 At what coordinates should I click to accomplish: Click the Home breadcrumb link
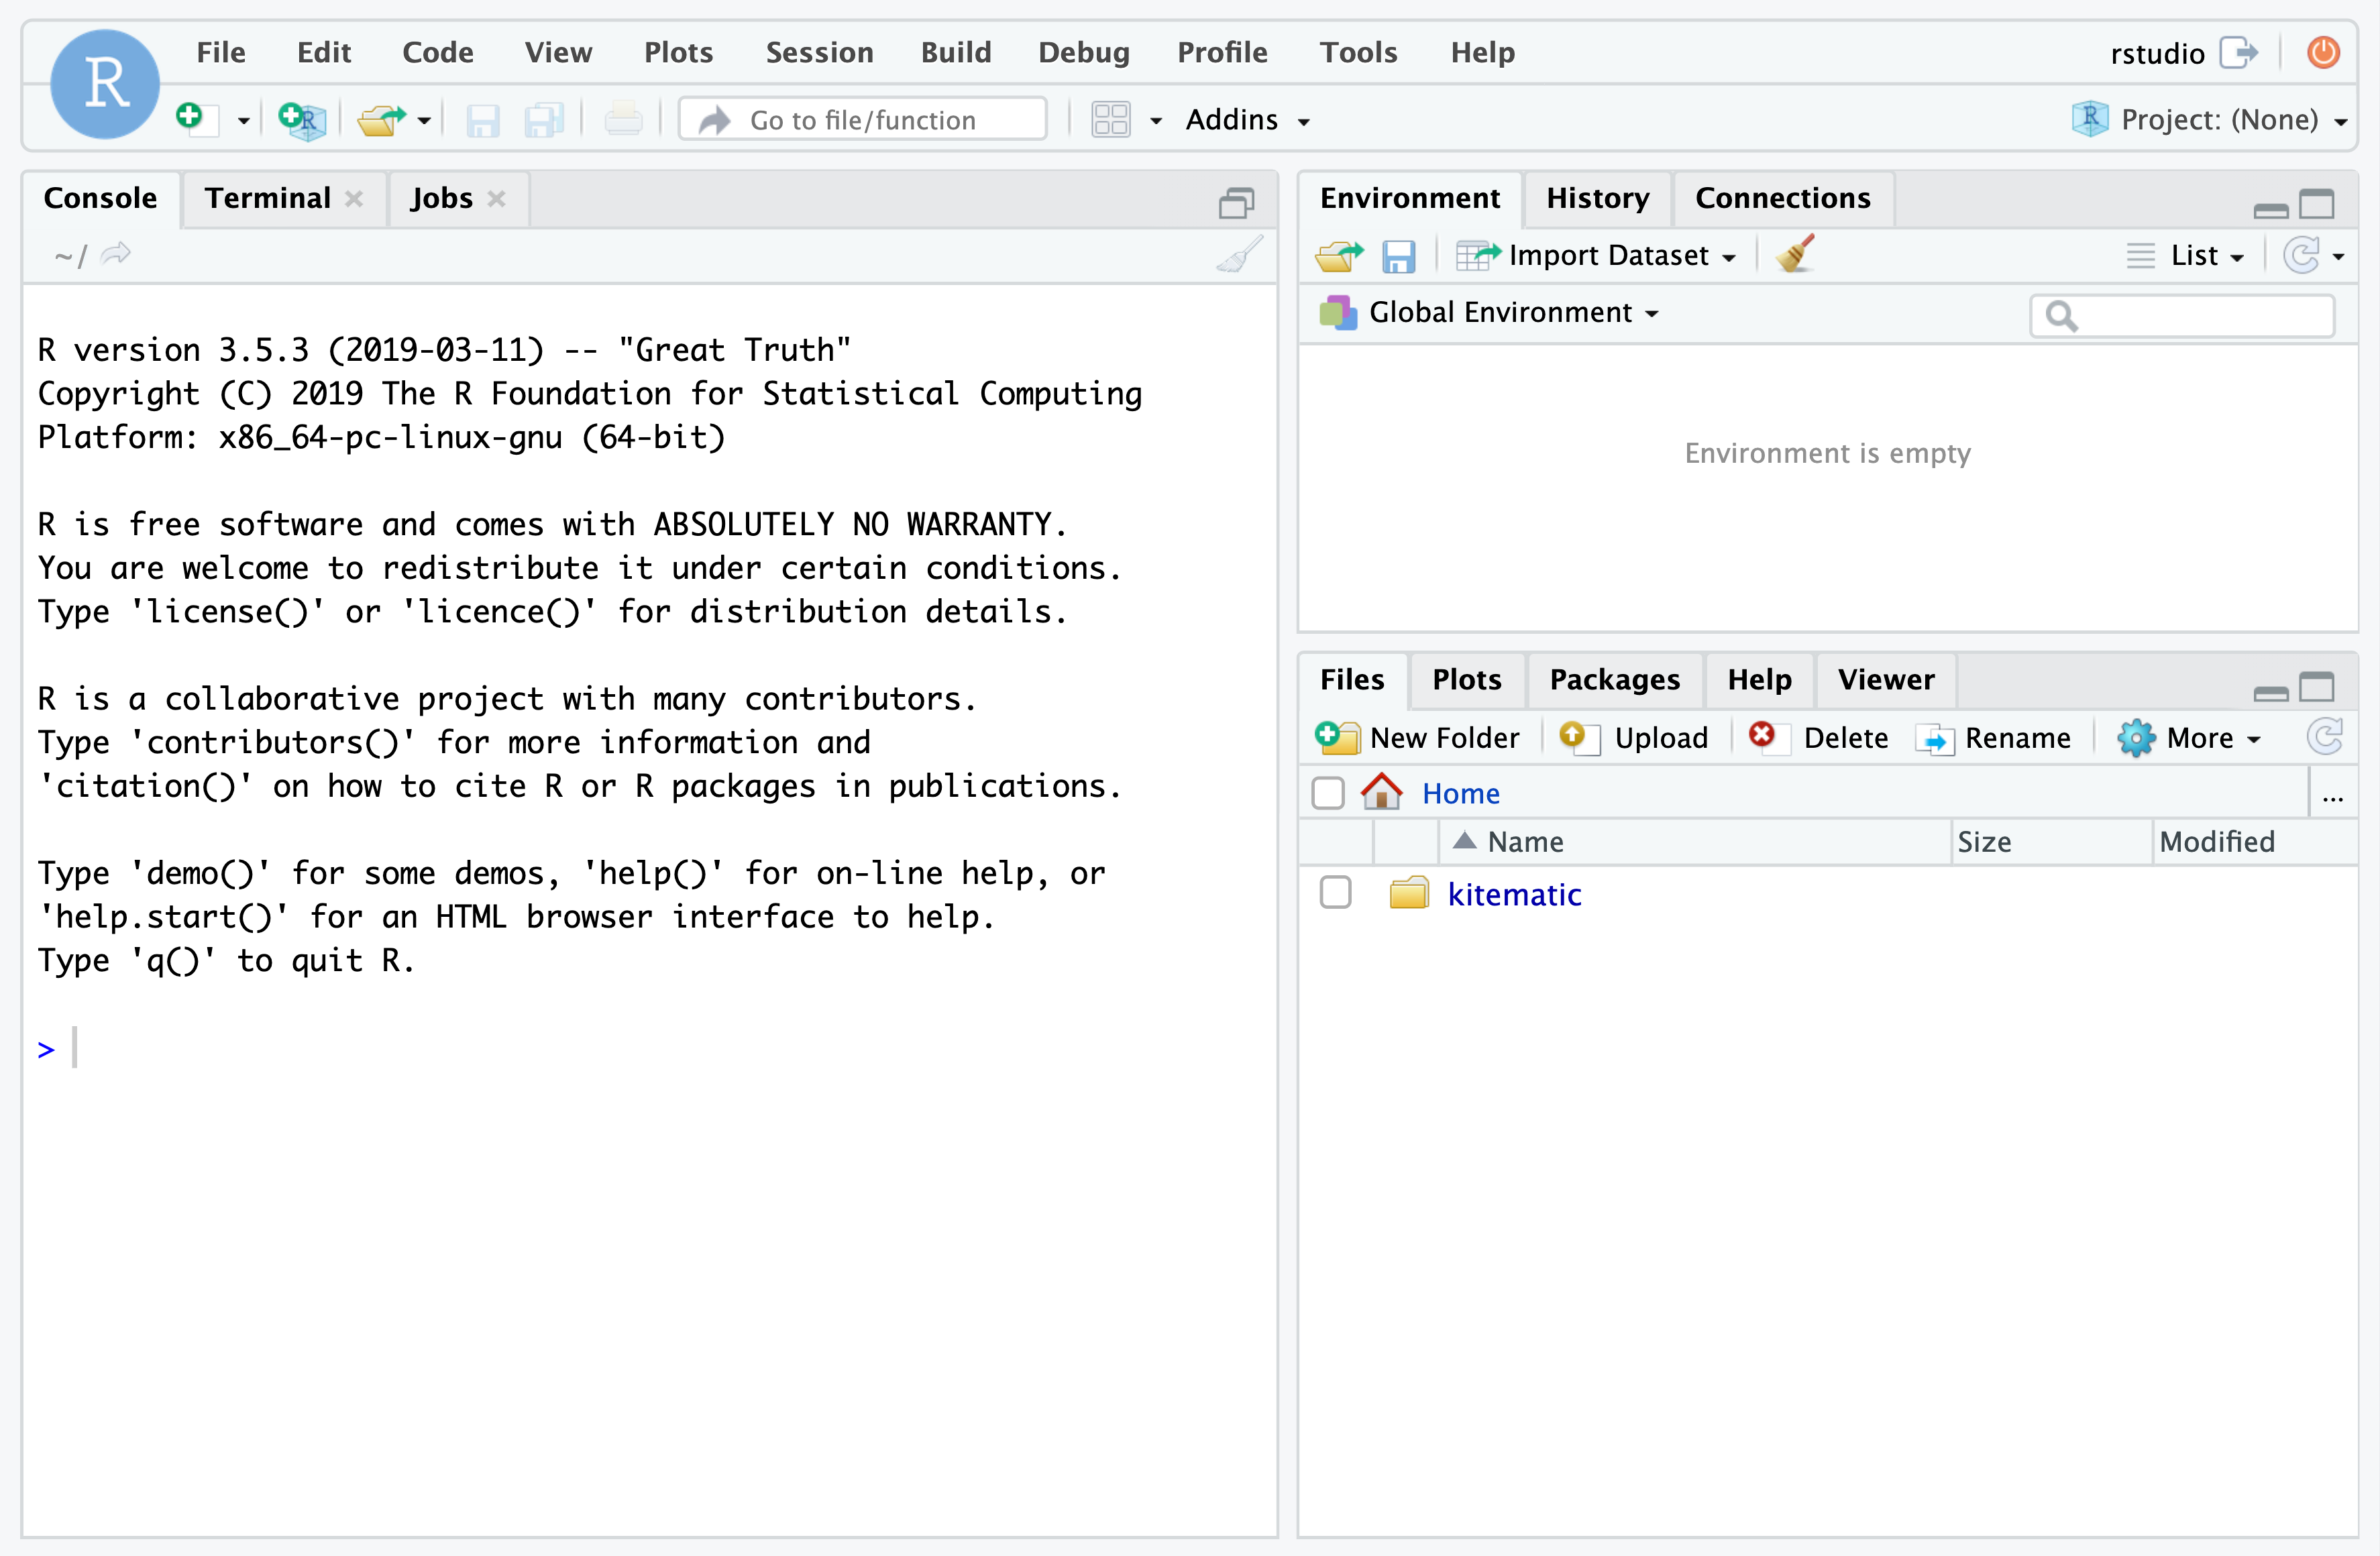[1460, 794]
